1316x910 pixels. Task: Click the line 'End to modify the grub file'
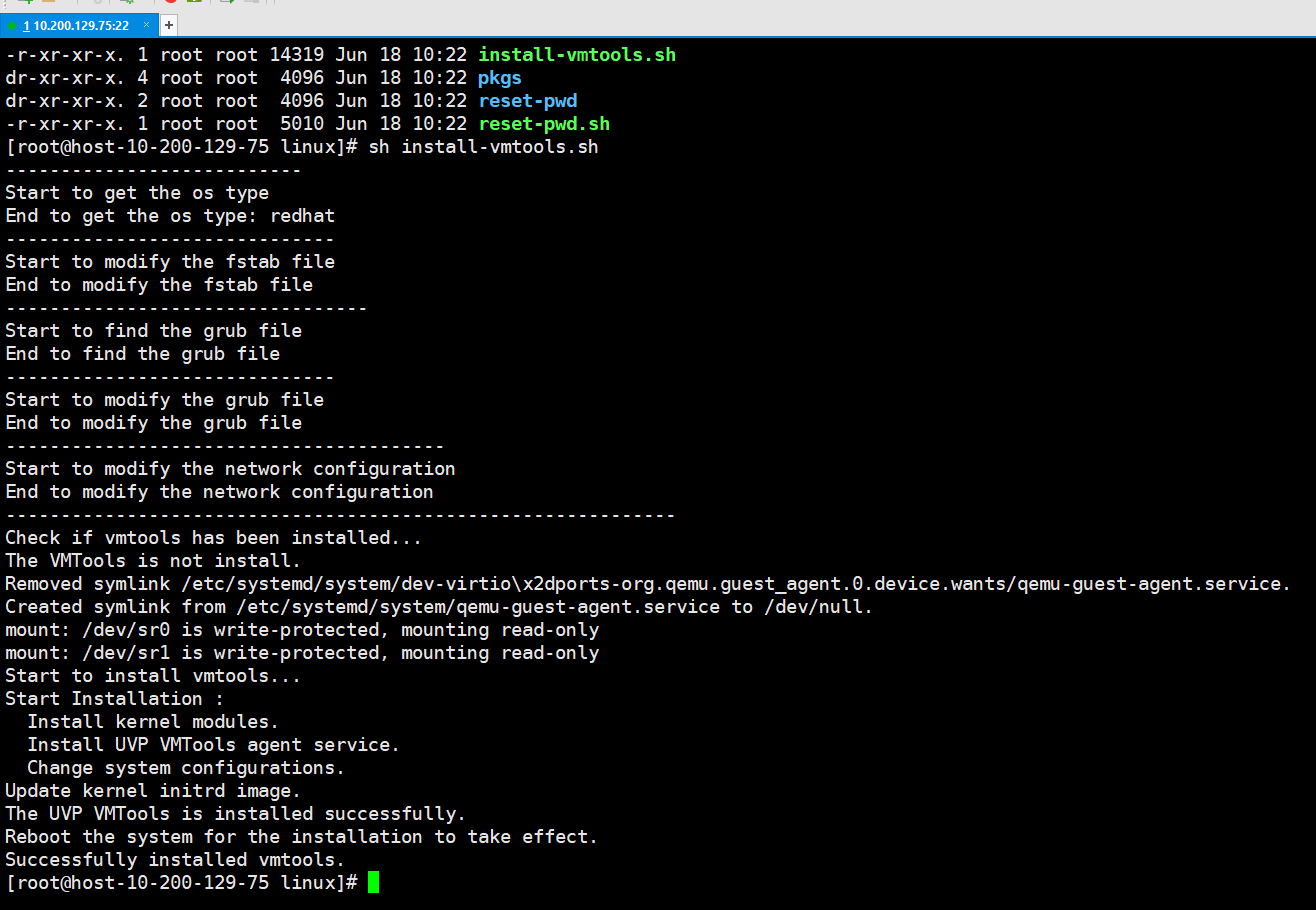(x=153, y=423)
